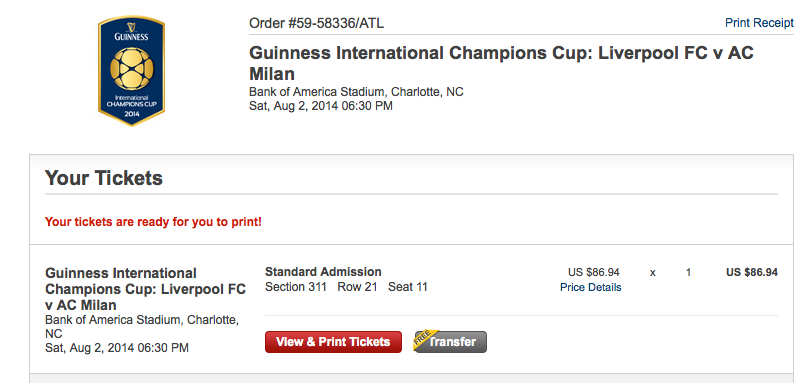Click the Row 21 text

coord(357,287)
